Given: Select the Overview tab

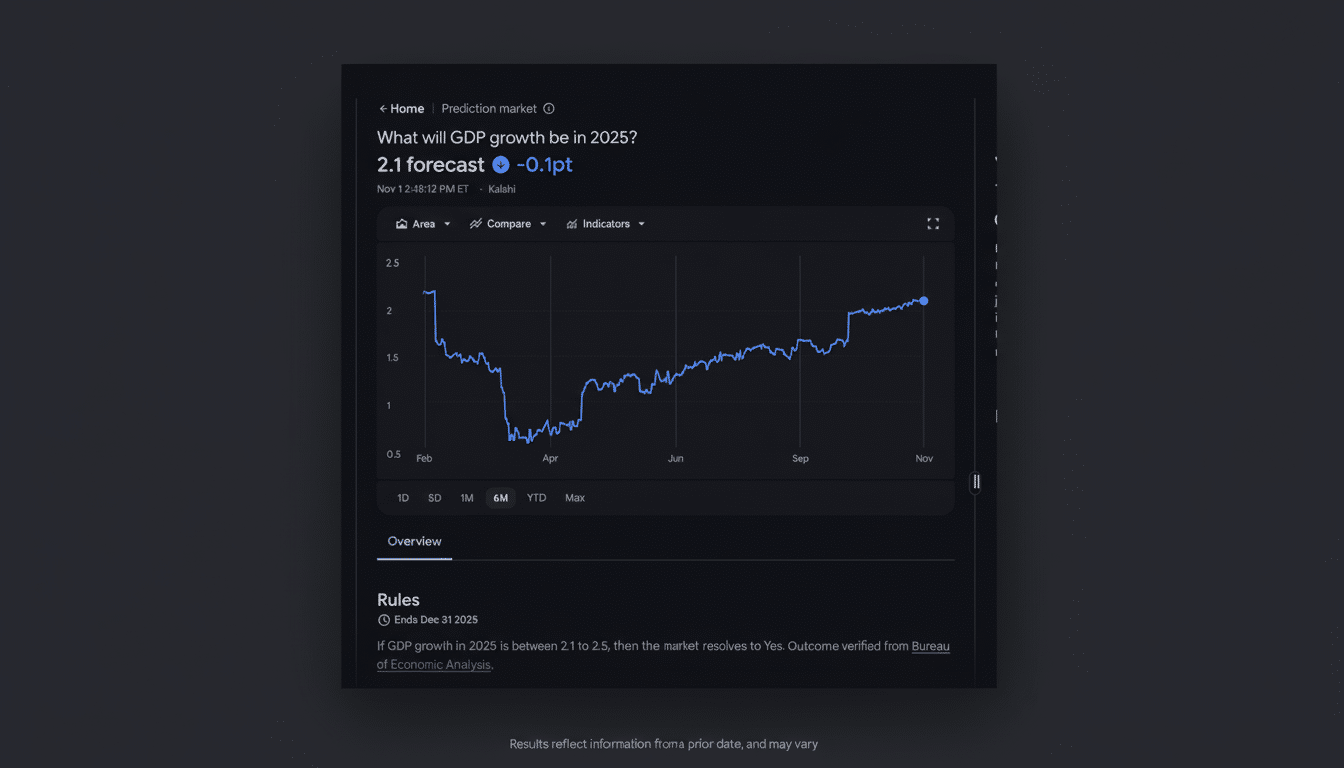Looking at the screenshot, I should coord(414,541).
